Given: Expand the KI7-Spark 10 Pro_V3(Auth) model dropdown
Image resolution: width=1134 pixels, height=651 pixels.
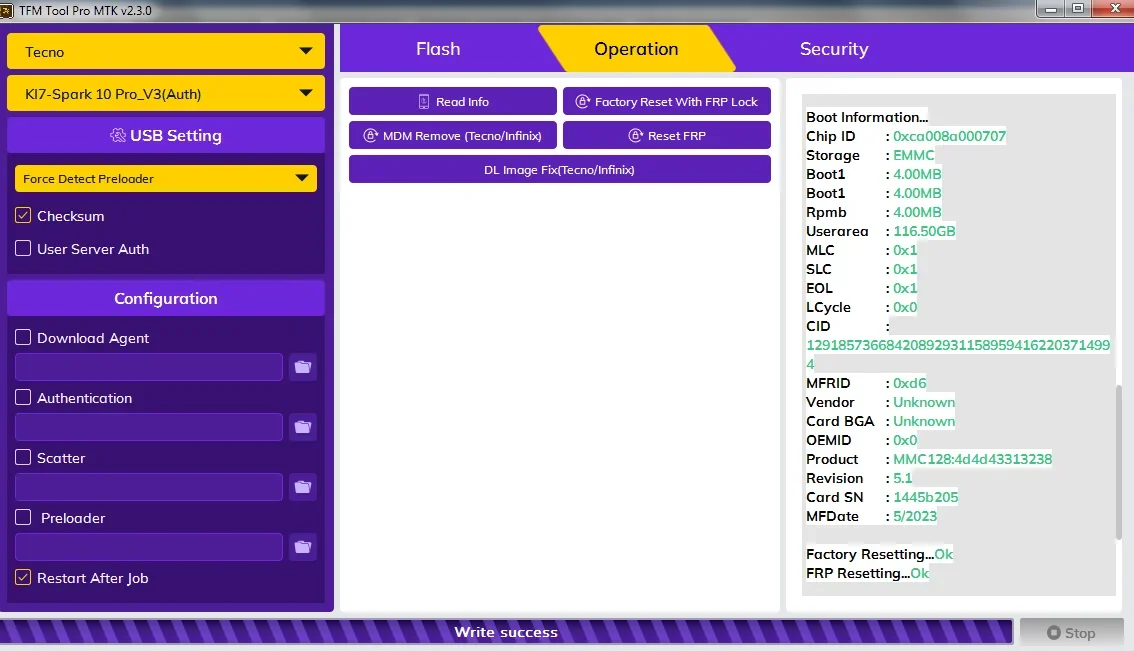Looking at the screenshot, I should click(x=166, y=93).
